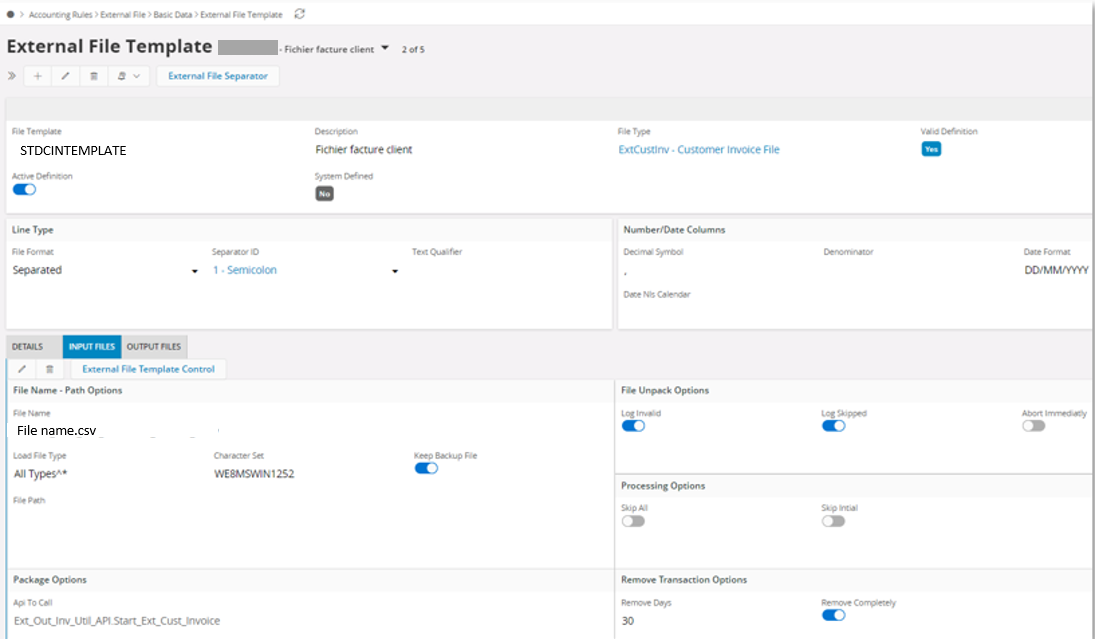This screenshot has width=1095, height=639.
Task: Toggle the Remove Completely switch
Action: (x=833, y=615)
